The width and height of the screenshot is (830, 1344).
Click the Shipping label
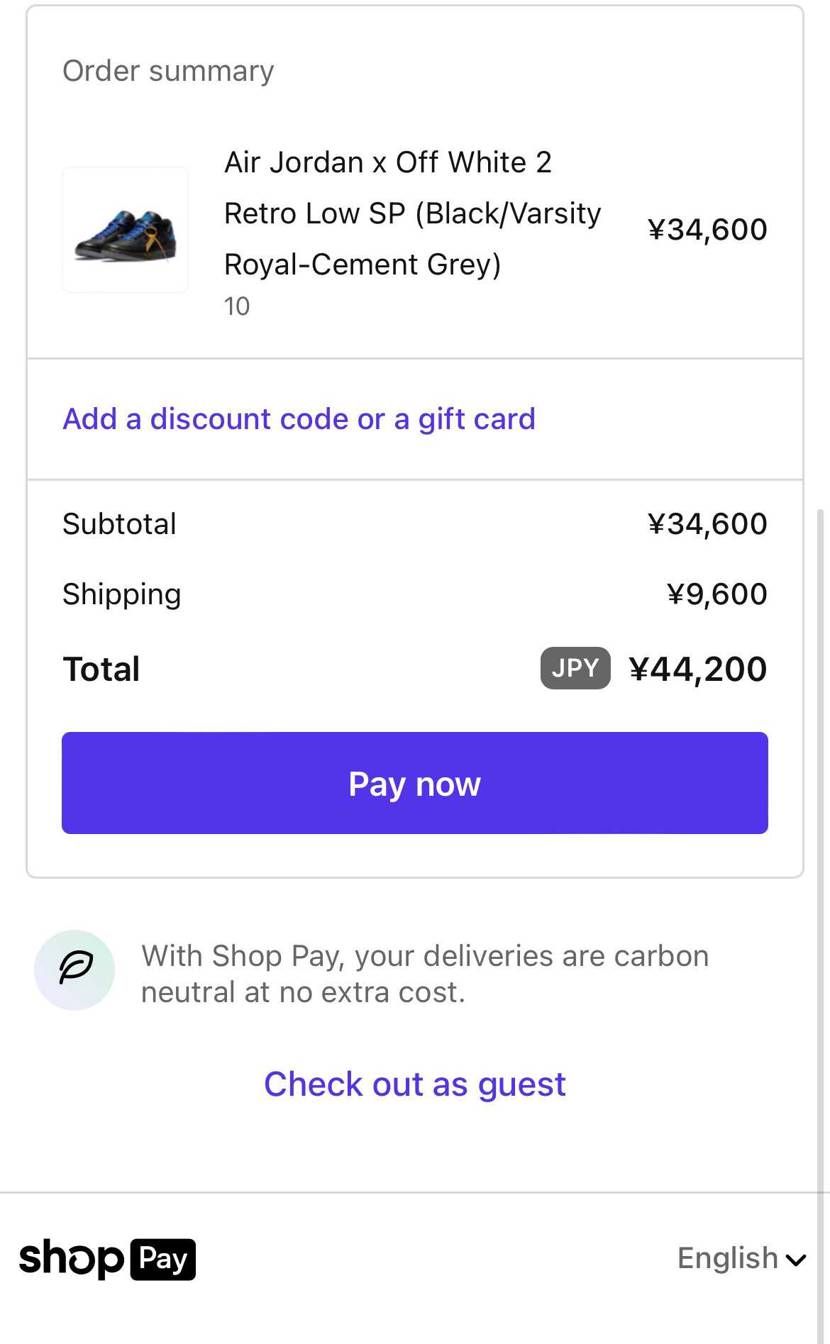(x=121, y=594)
